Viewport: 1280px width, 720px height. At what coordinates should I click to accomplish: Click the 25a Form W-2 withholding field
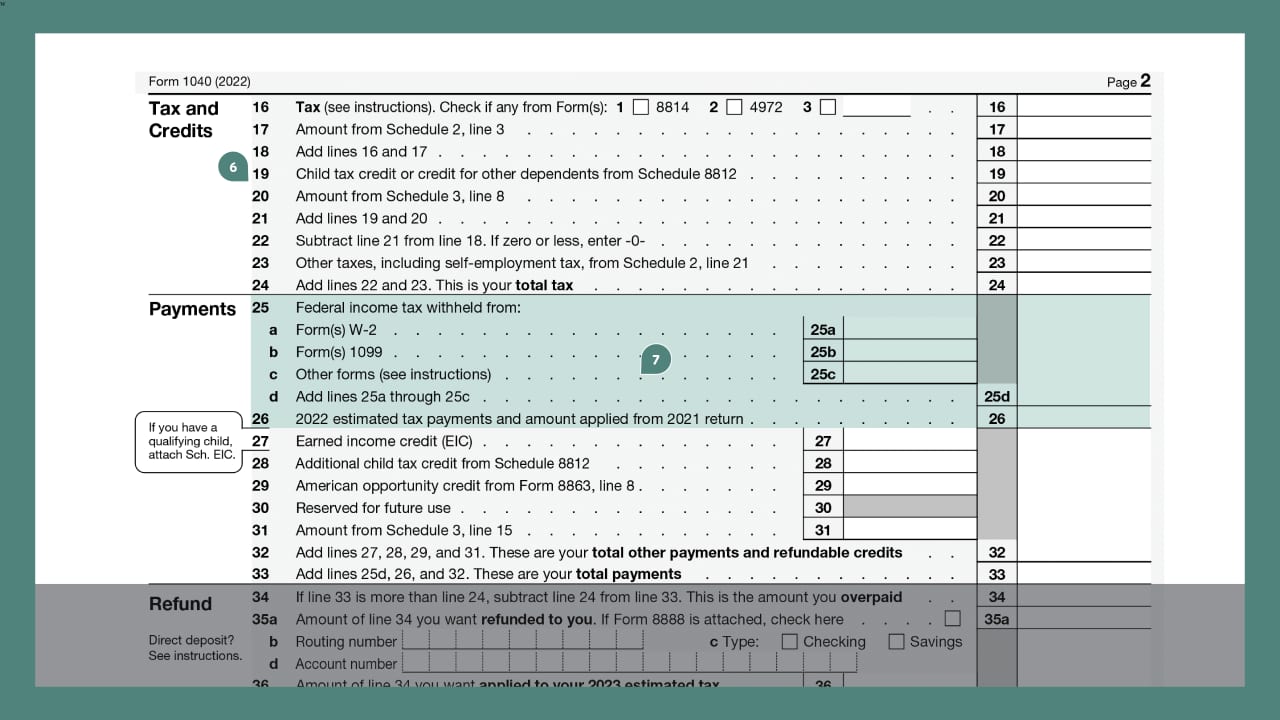coord(910,329)
